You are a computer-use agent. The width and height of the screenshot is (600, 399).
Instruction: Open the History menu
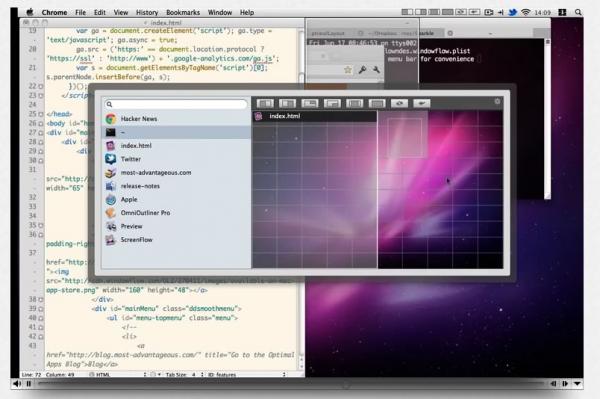coord(147,13)
